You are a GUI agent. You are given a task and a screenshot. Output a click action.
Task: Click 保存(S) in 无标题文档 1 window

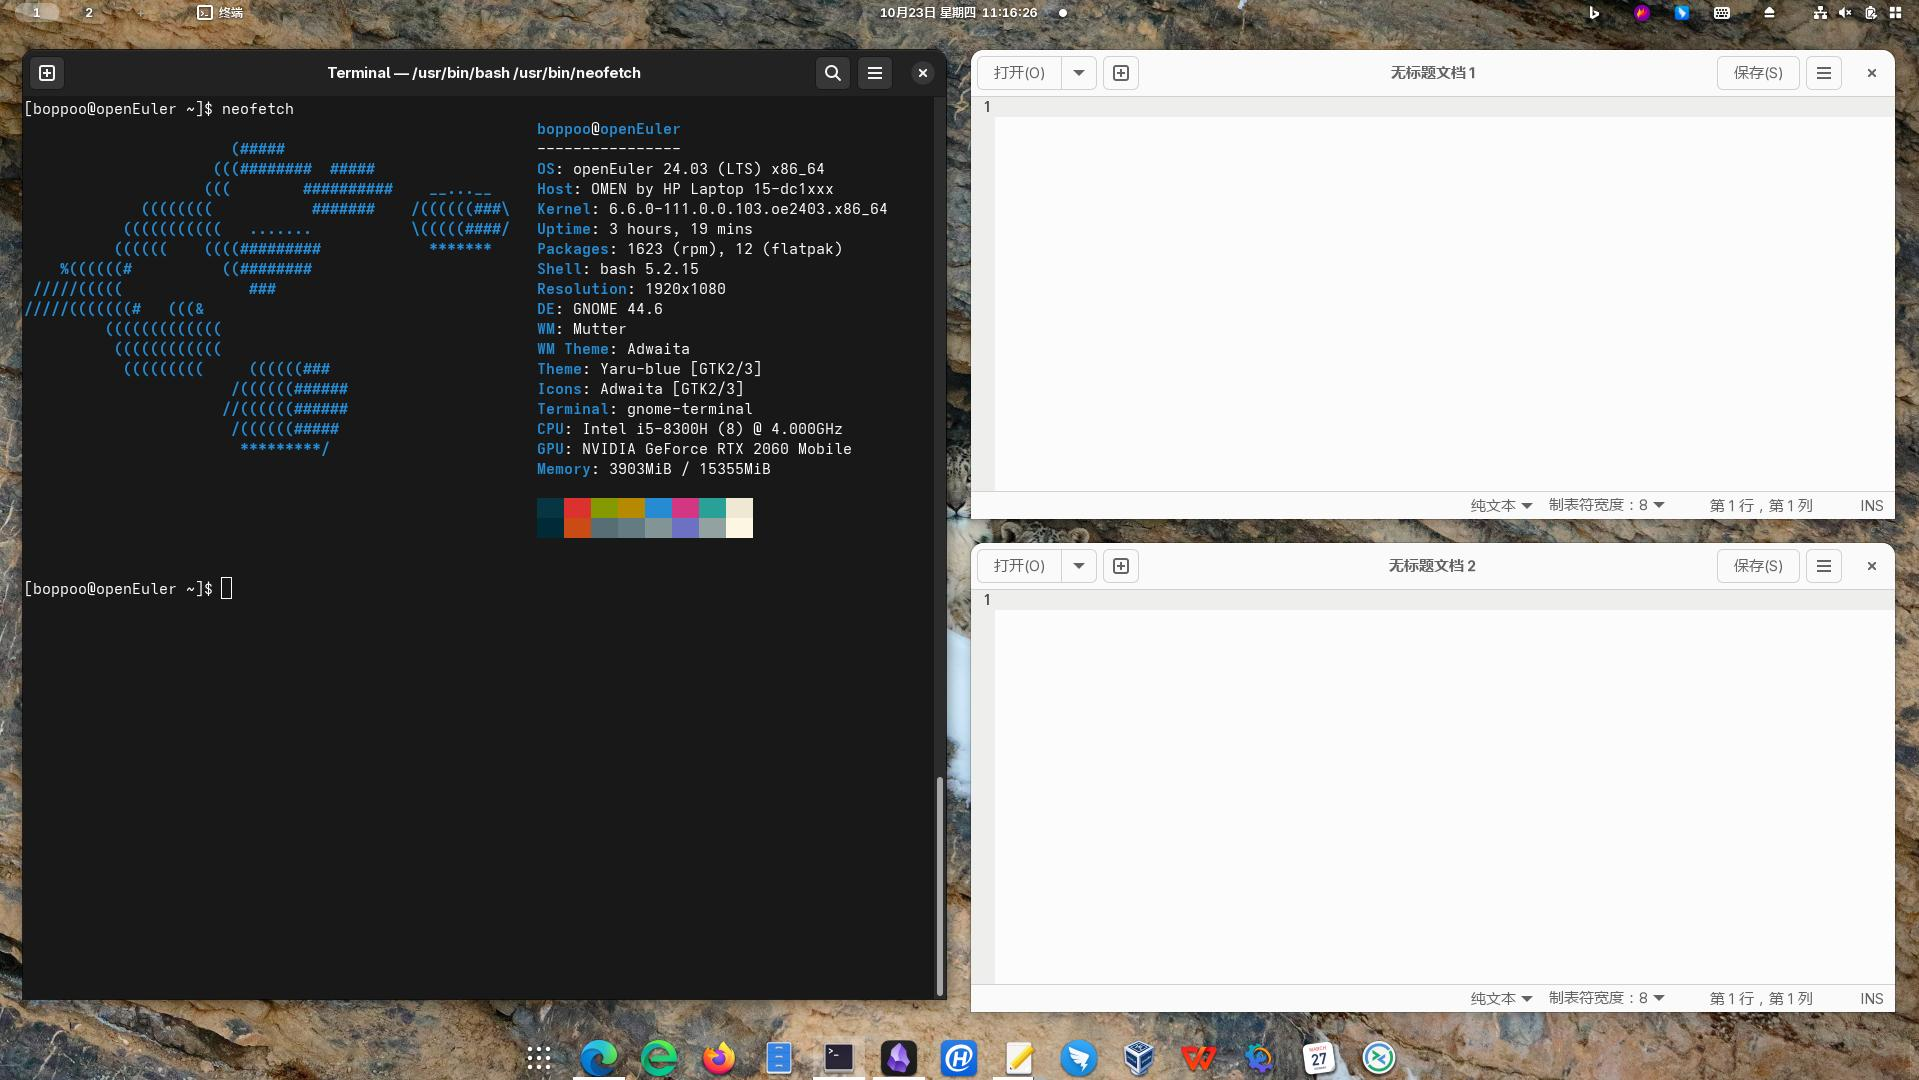(x=1758, y=73)
